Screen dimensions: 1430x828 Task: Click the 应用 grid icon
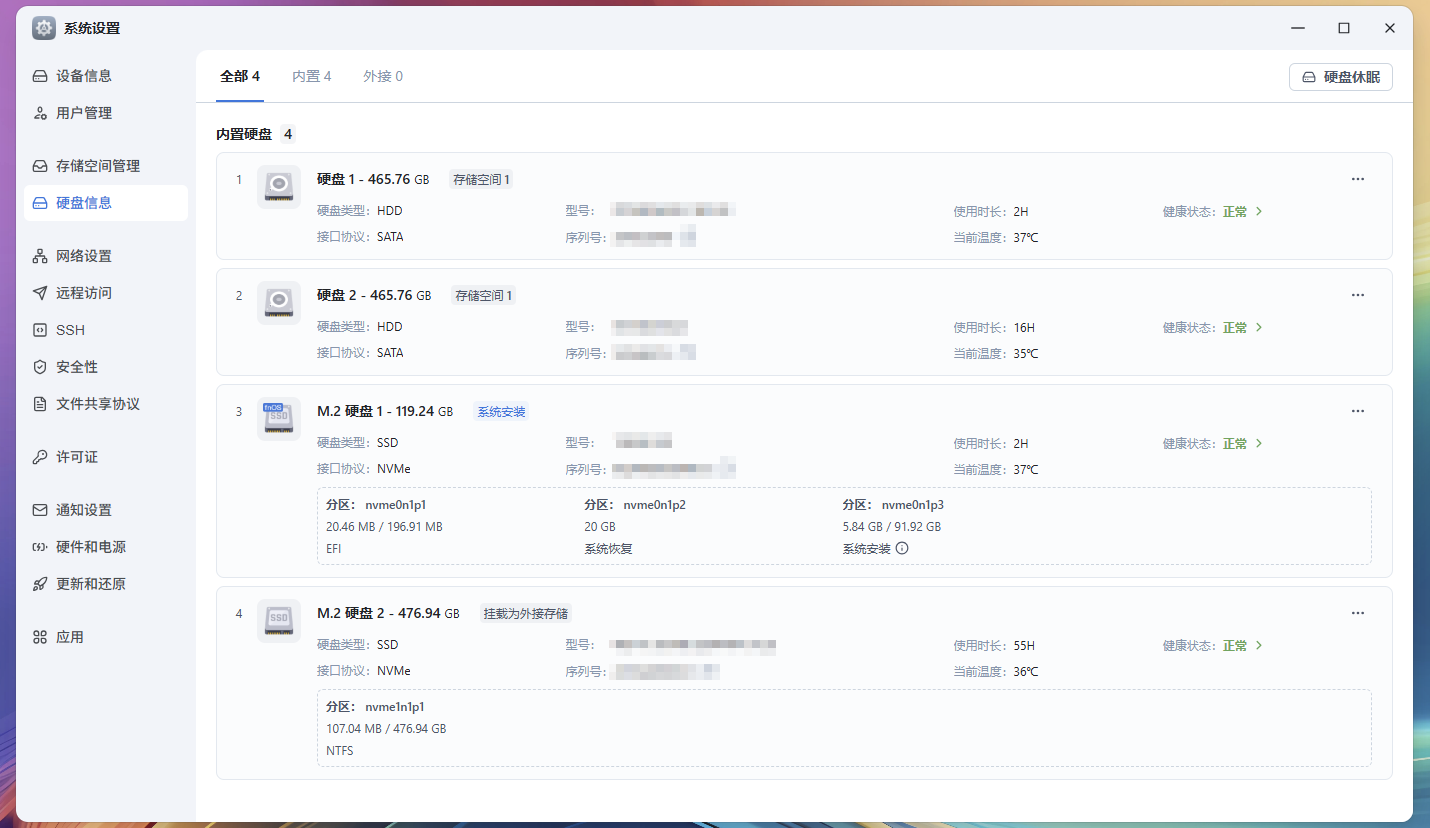(x=40, y=637)
